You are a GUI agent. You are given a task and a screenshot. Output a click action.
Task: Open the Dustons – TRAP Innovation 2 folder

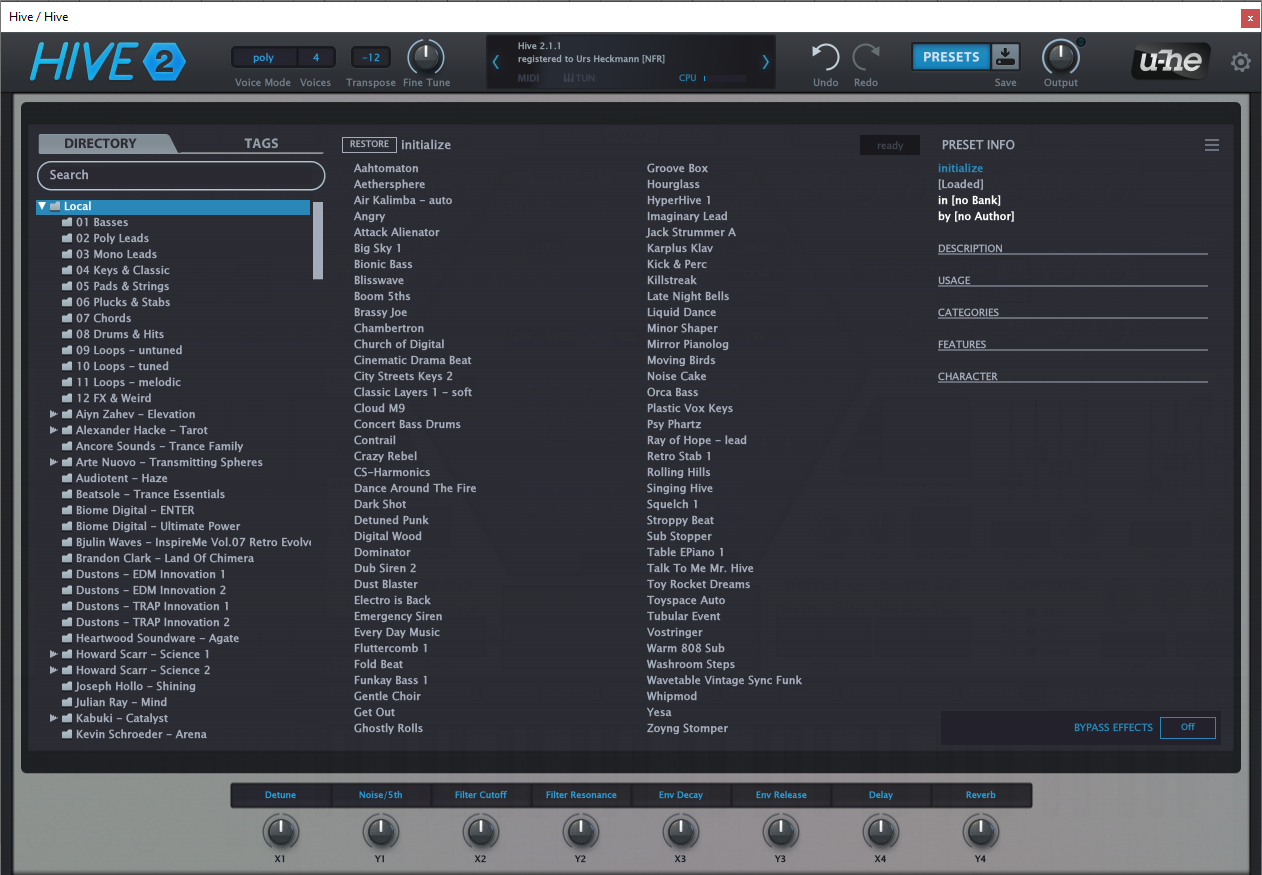[x=153, y=622]
